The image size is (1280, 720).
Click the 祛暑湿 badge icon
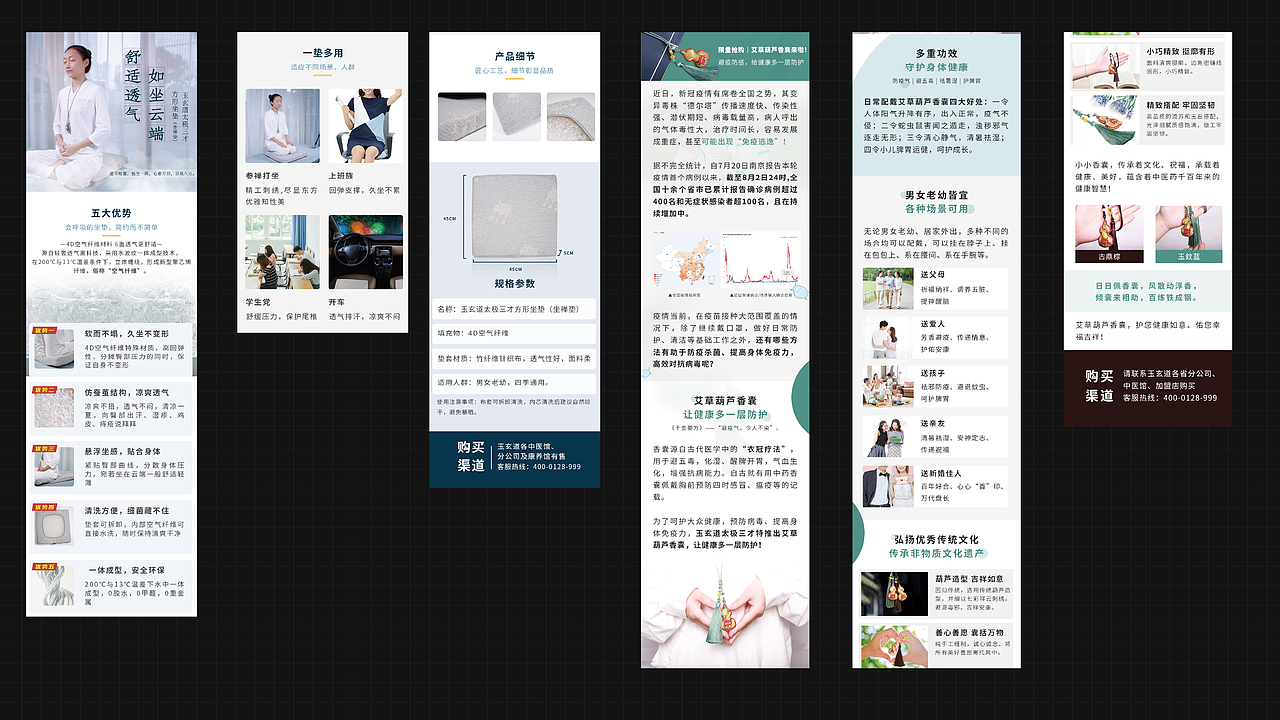coord(947,82)
